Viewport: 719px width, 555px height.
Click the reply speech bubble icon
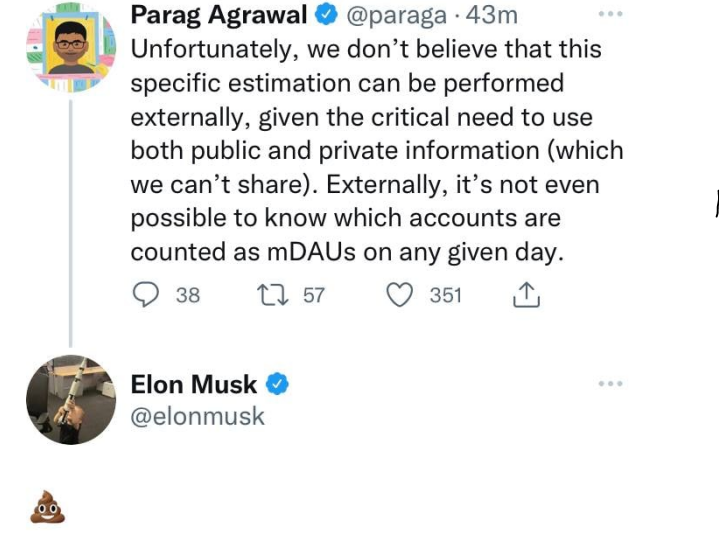tap(146, 295)
